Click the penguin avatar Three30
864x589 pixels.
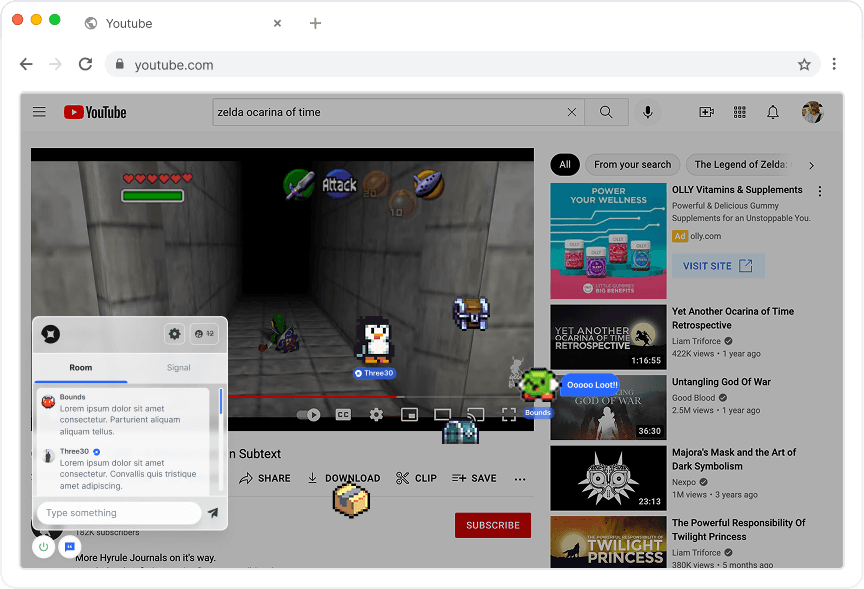click(375, 341)
